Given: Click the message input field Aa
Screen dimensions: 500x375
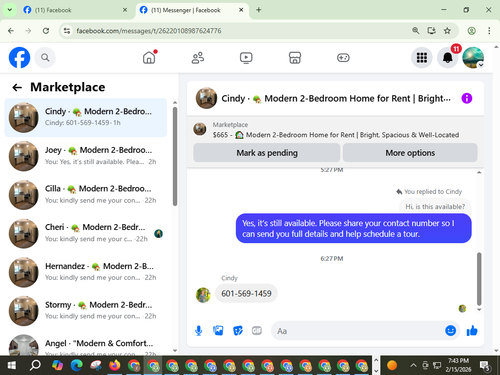Looking at the screenshot, I should click(357, 331).
